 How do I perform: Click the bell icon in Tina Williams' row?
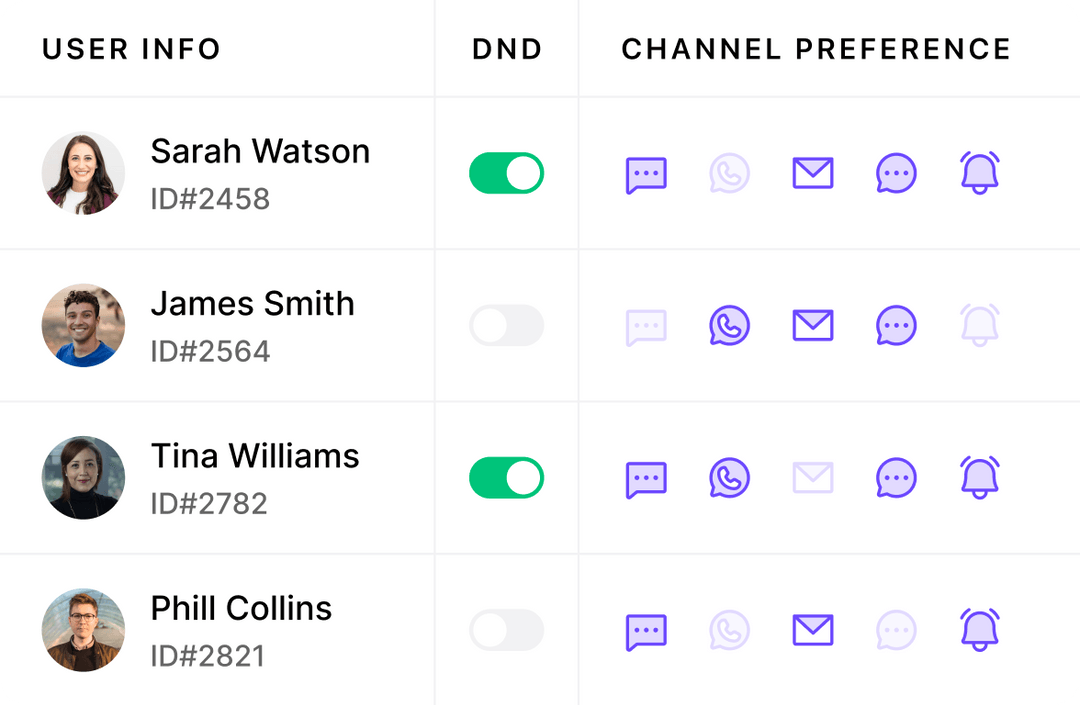point(980,477)
